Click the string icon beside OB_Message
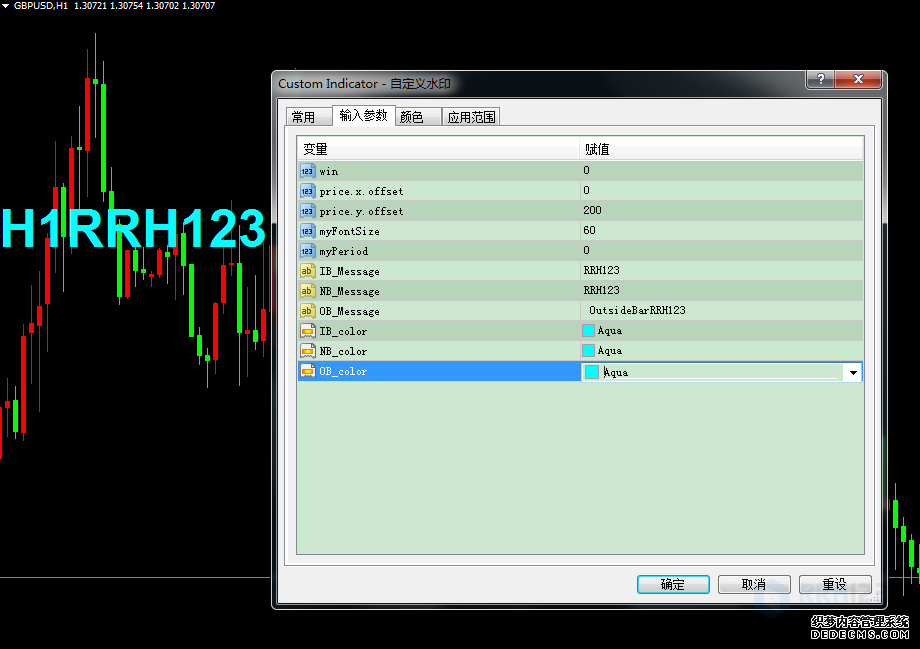 pos(307,311)
